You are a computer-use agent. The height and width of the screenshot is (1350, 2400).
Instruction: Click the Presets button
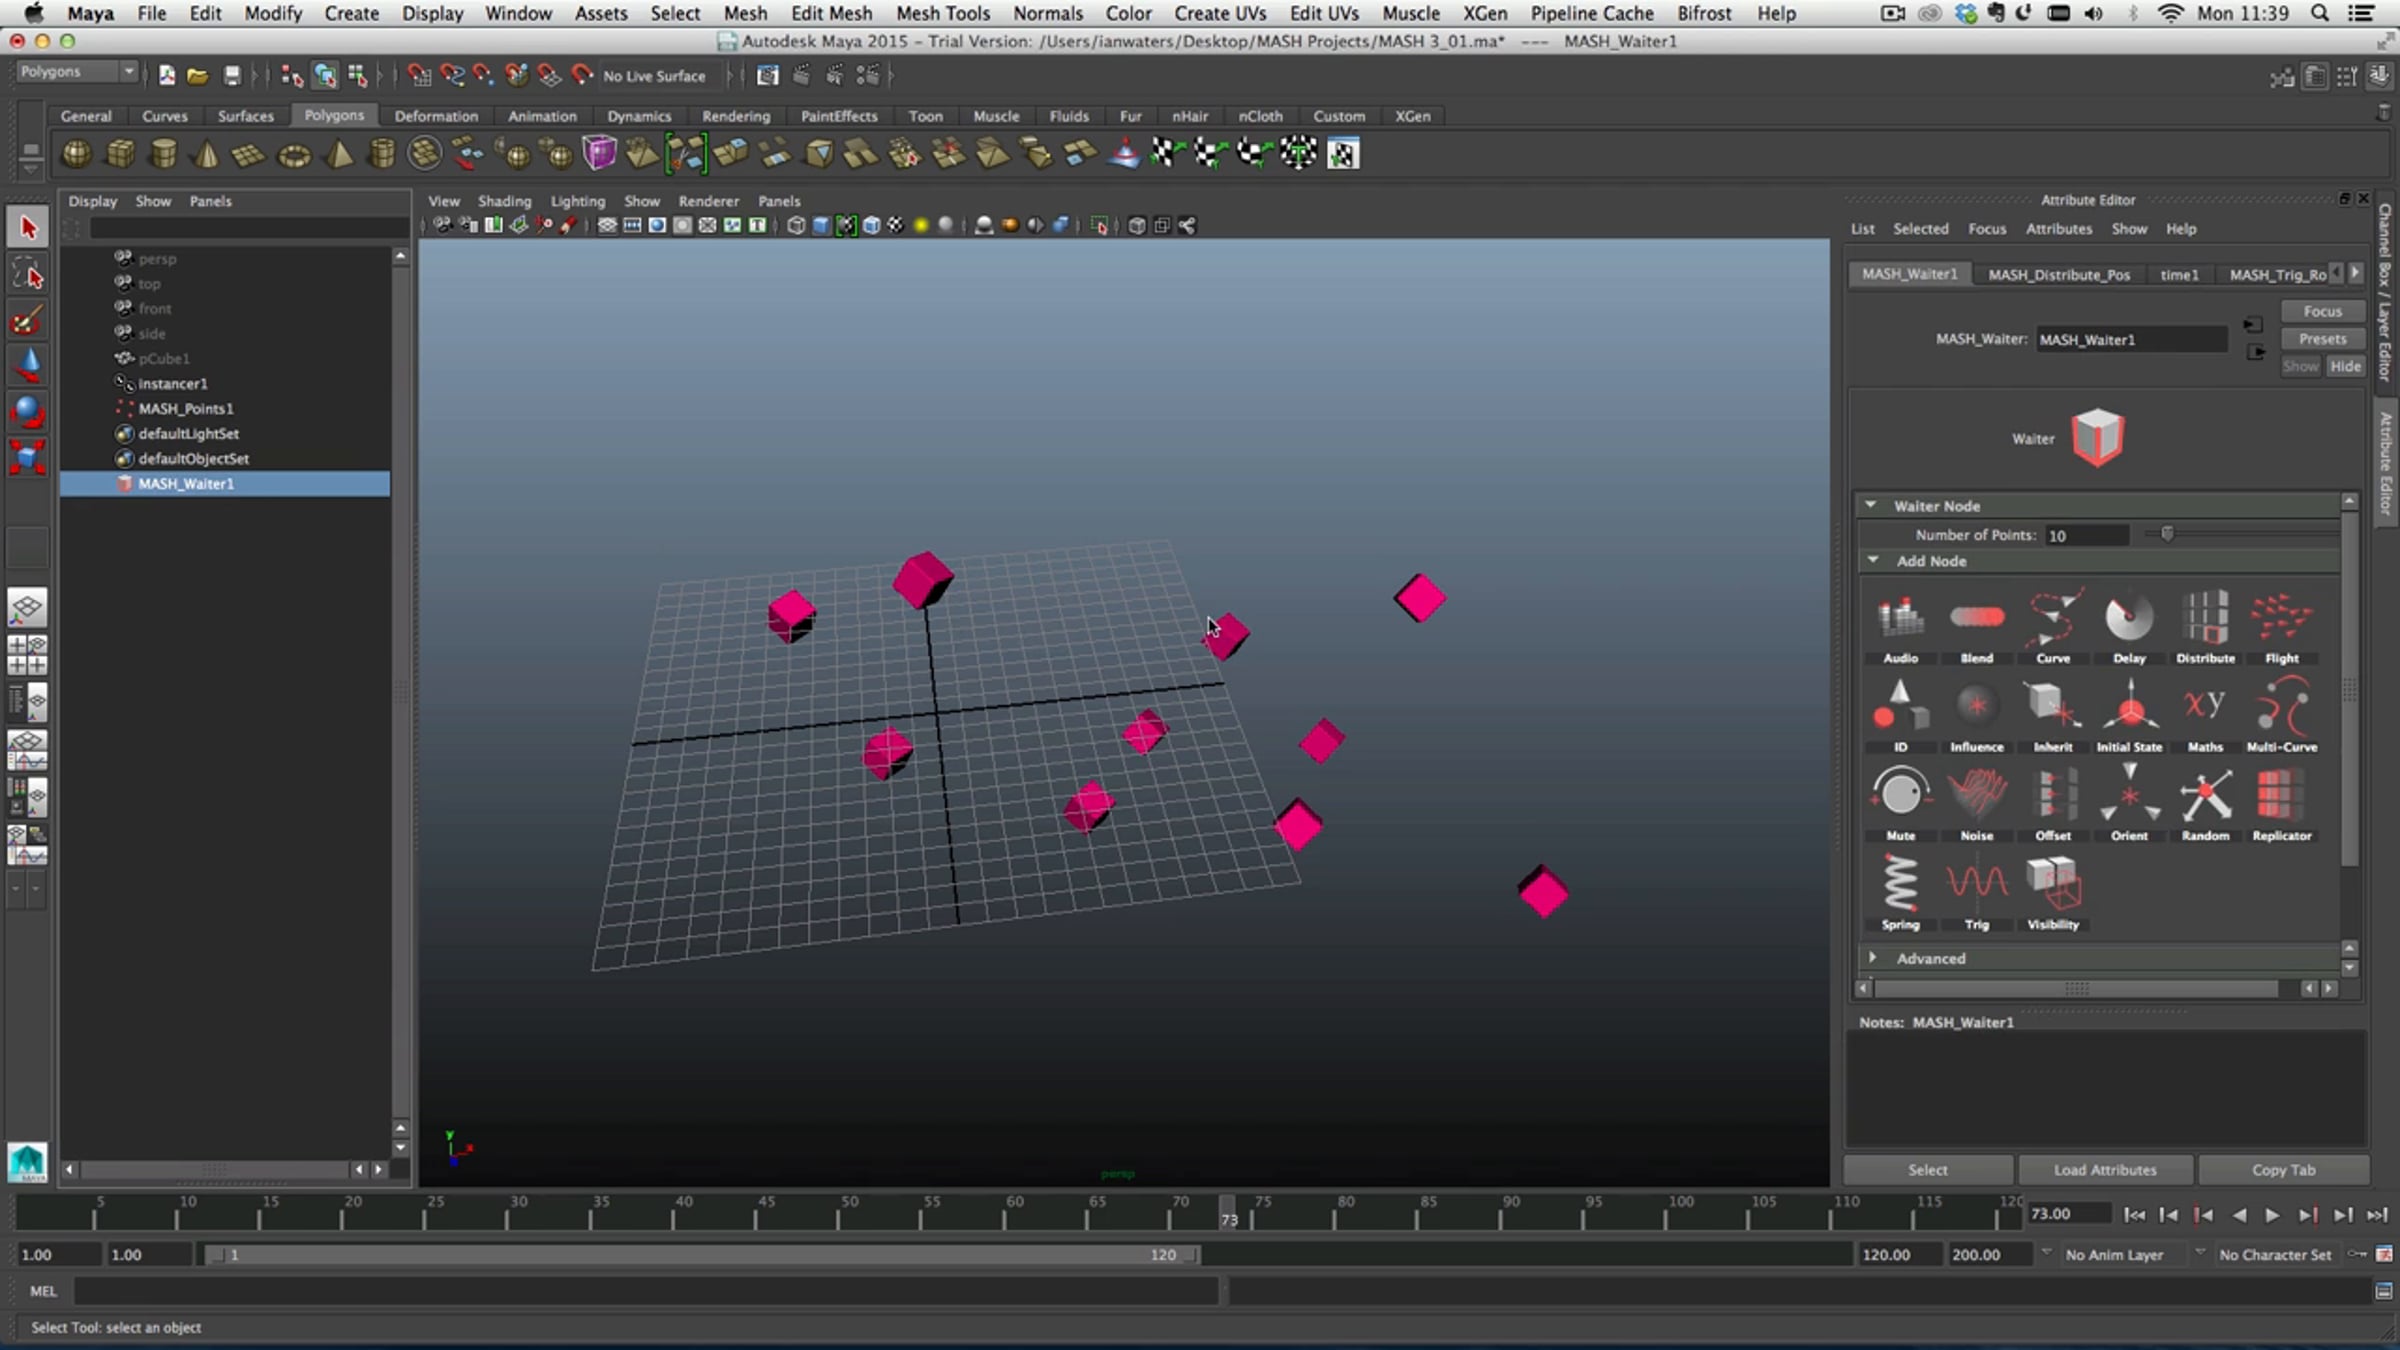[x=2322, y=339]
